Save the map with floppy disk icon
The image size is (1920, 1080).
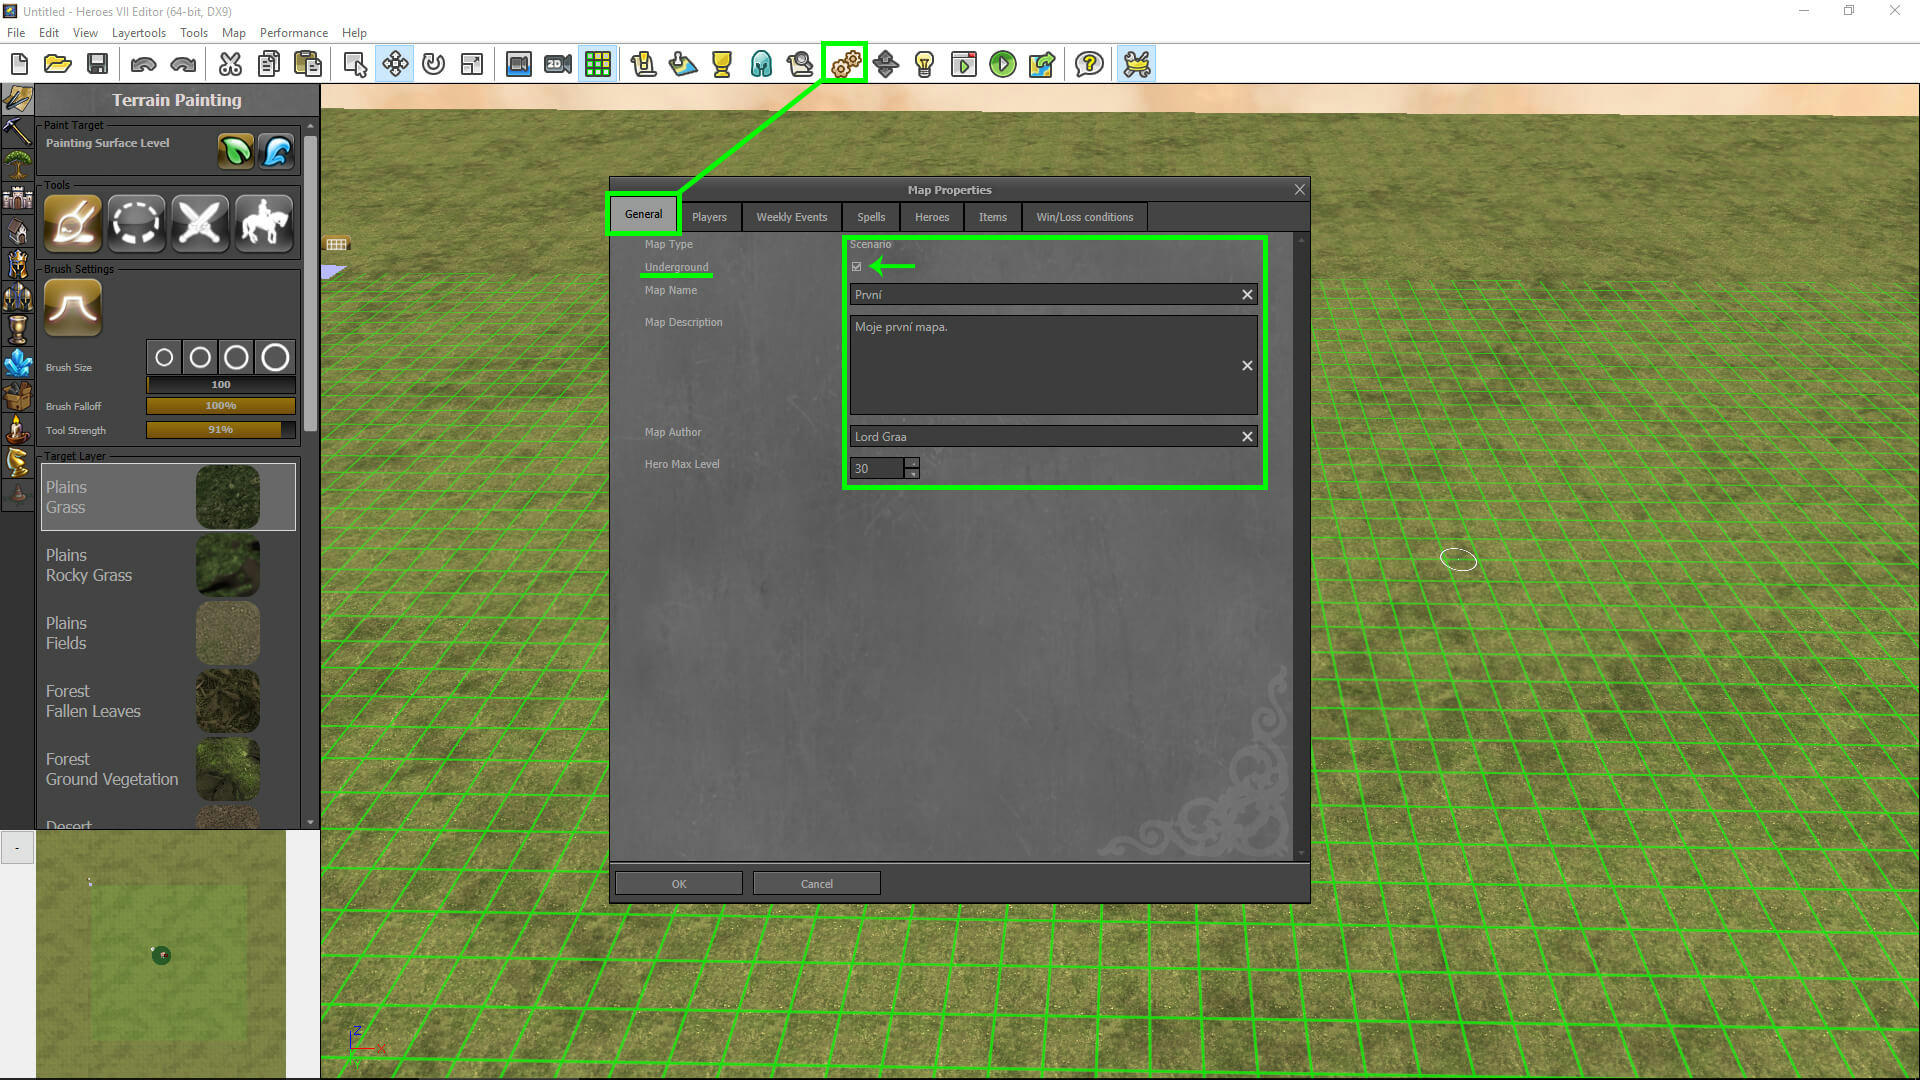[x=97, y=64]
